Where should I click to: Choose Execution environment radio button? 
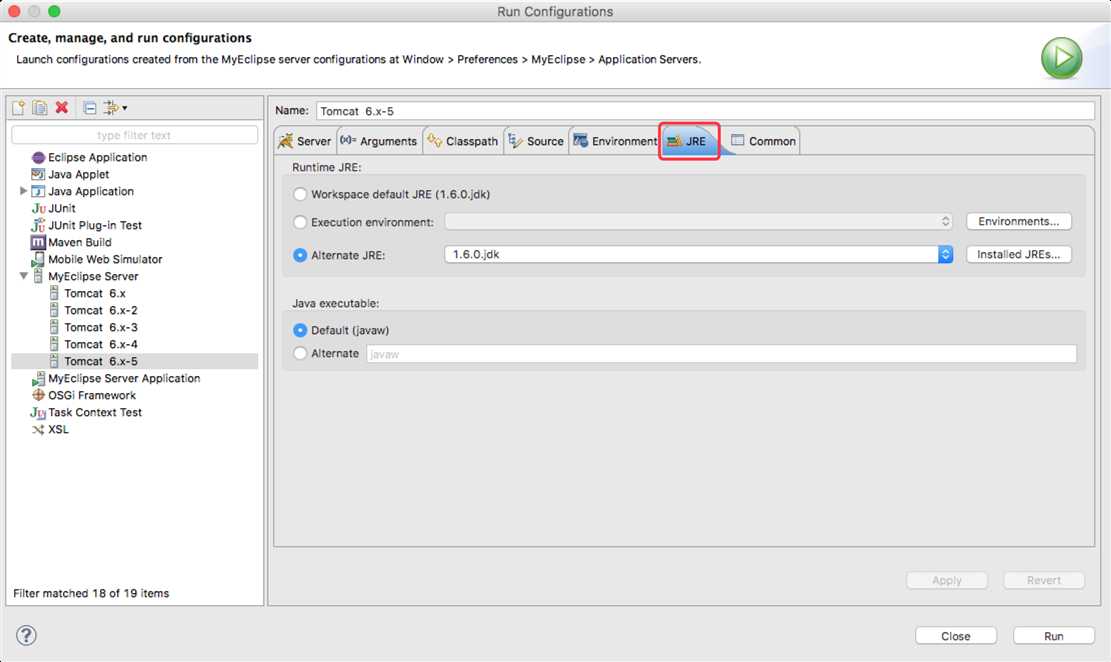point(300,222)
